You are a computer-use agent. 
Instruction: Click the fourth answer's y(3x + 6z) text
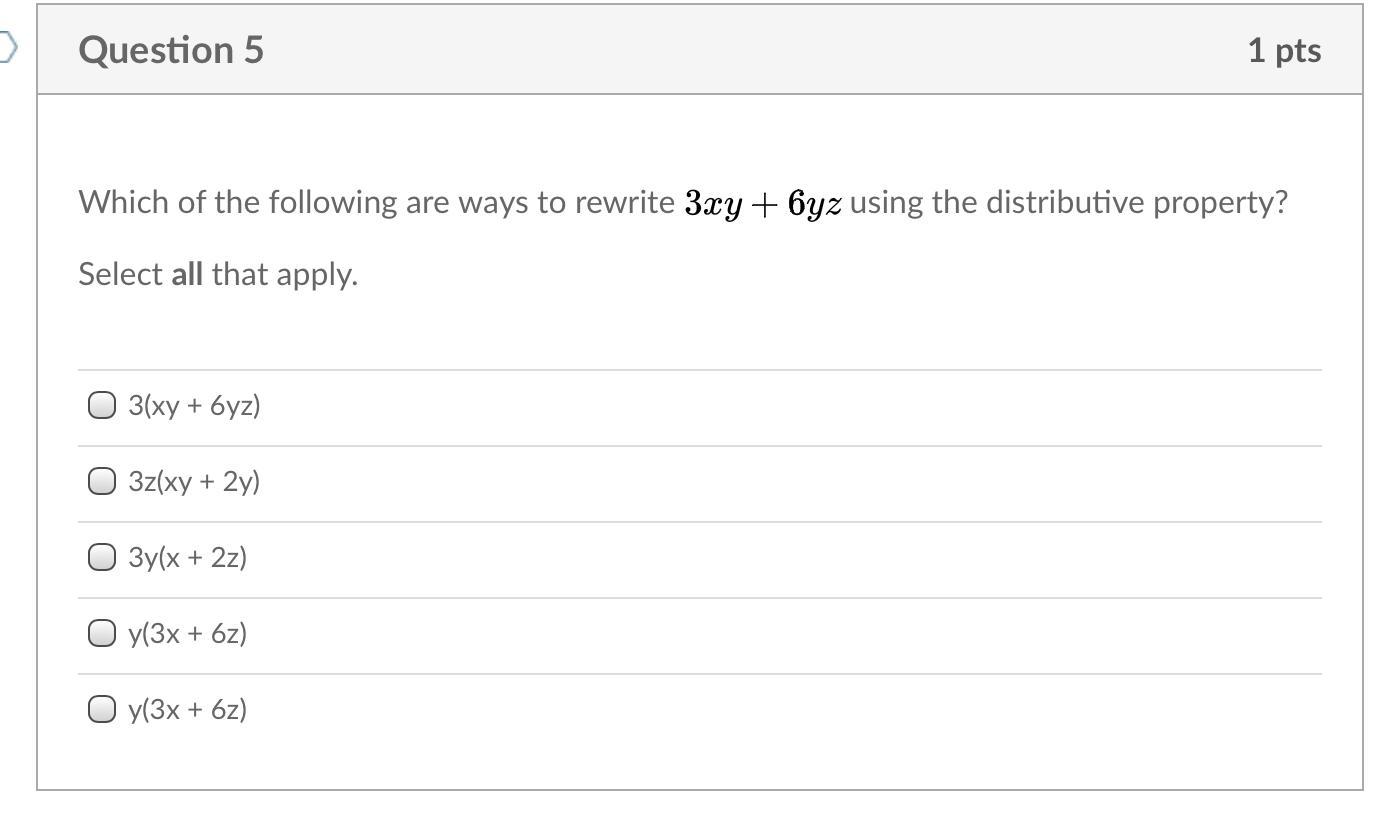click(x=187, y=633)
